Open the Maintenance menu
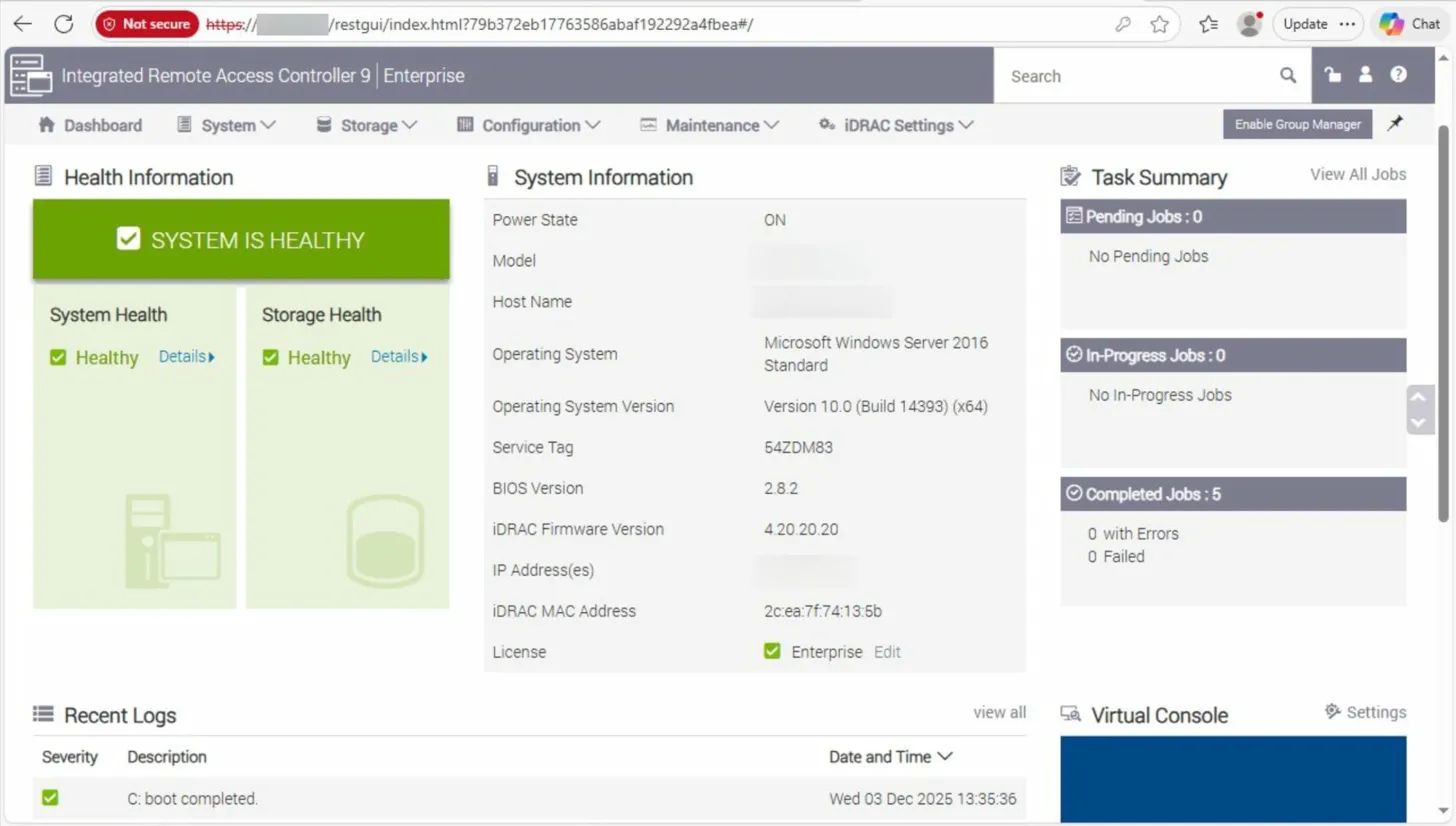Viewport: 1456px width, 826px height. click(x=710, y=125)
